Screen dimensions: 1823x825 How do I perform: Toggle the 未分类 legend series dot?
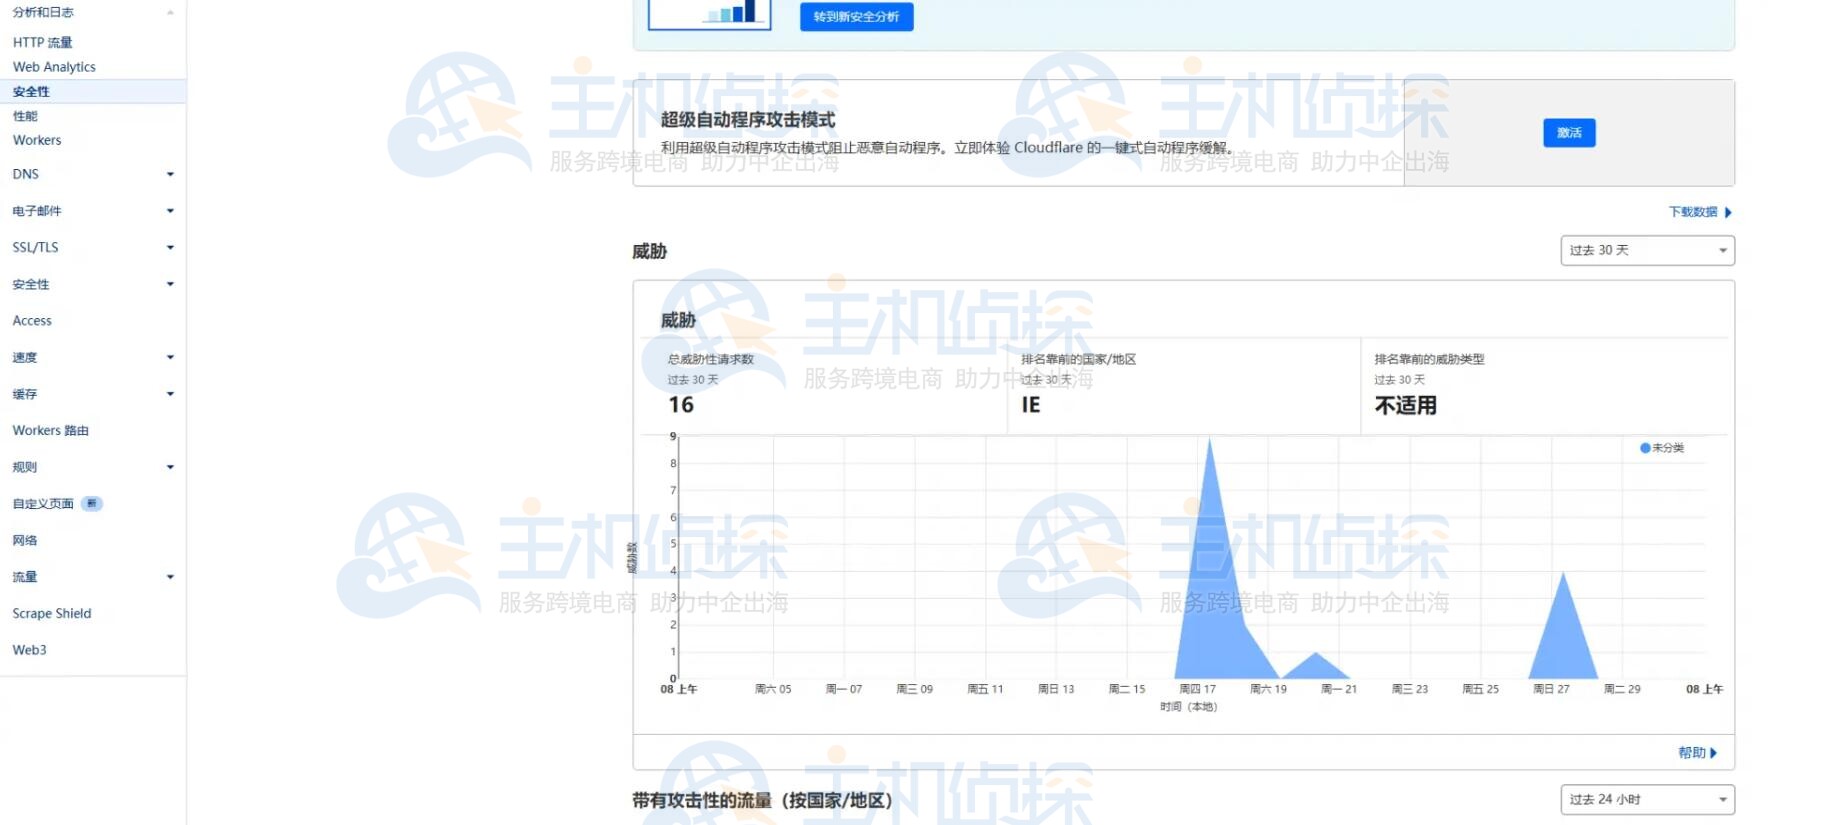pos(1645,448)
